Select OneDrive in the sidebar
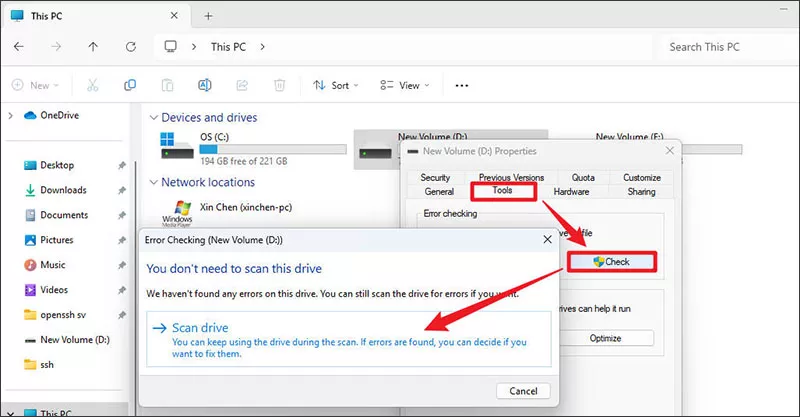 52,115
